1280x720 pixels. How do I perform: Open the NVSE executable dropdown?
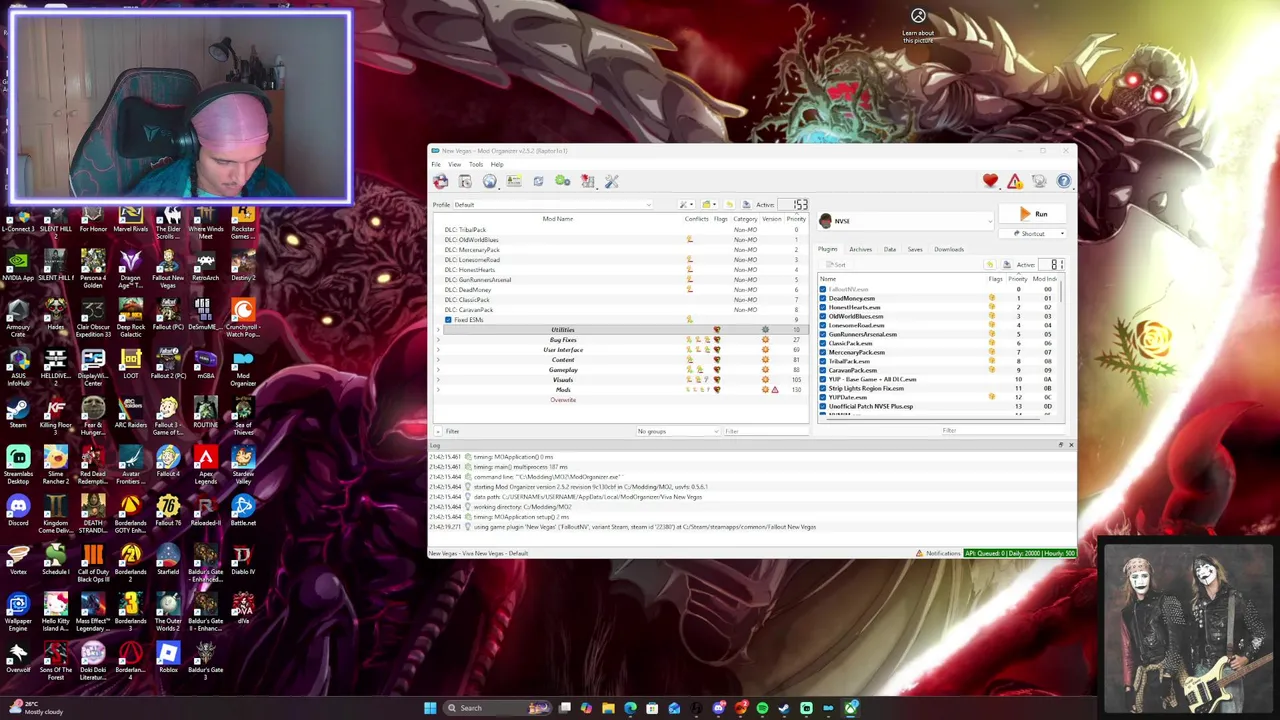click(x=906, y=221)
